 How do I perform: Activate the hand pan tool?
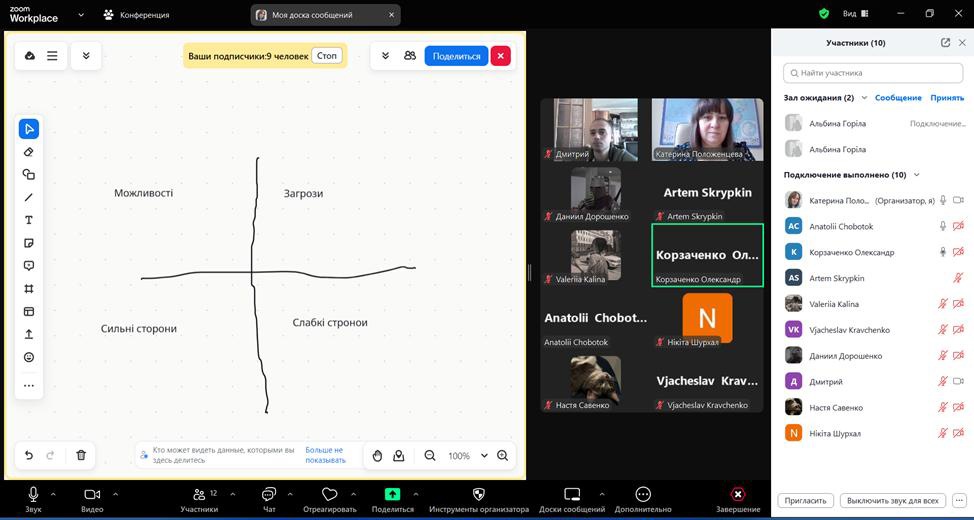(x=377, y=455)
